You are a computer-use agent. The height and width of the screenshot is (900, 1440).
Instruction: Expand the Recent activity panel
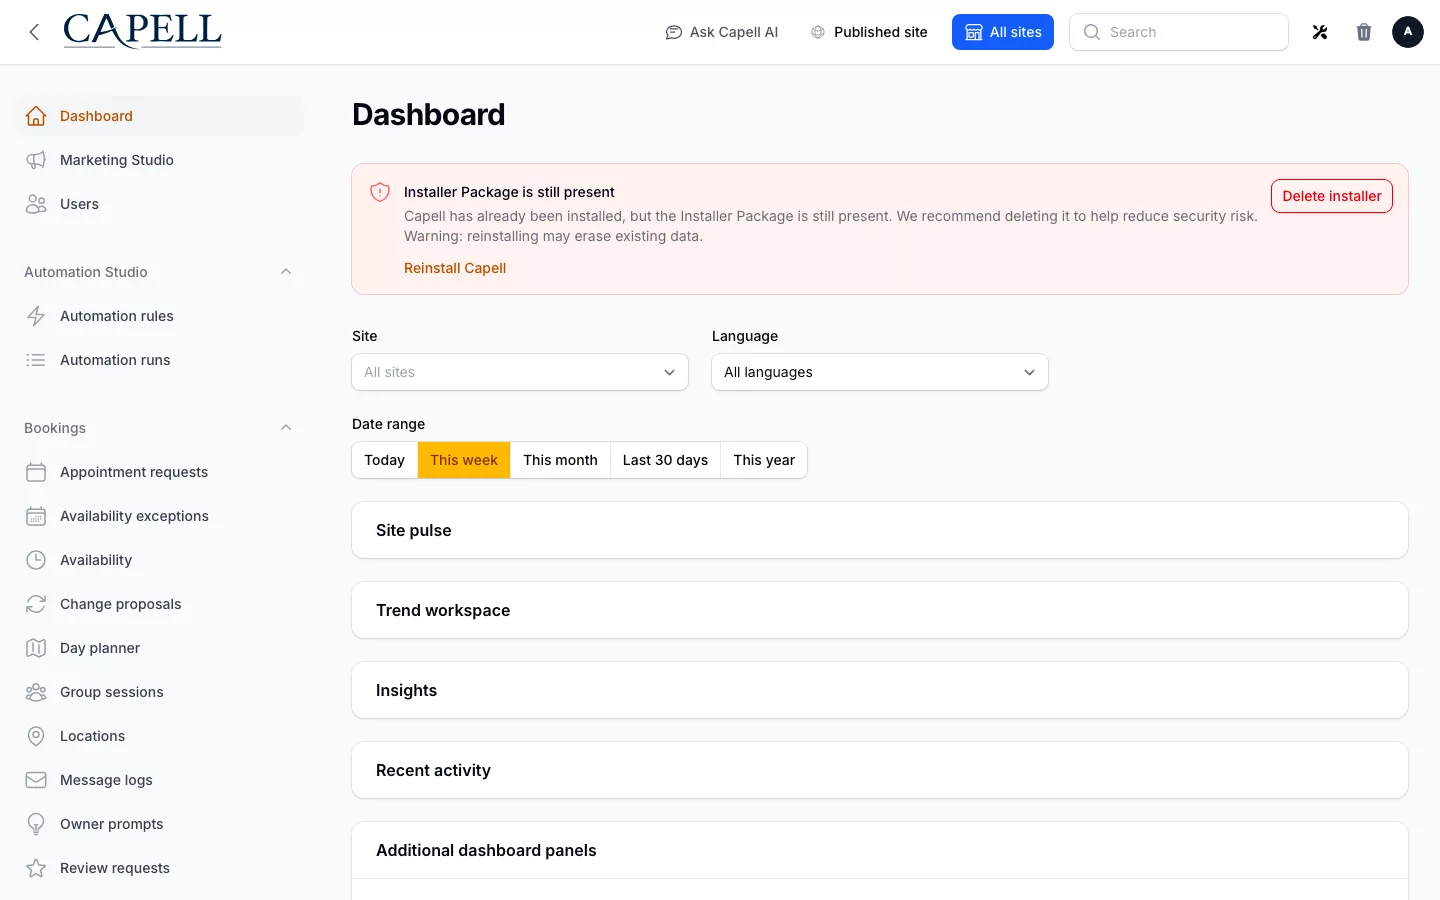click(880, 770)
